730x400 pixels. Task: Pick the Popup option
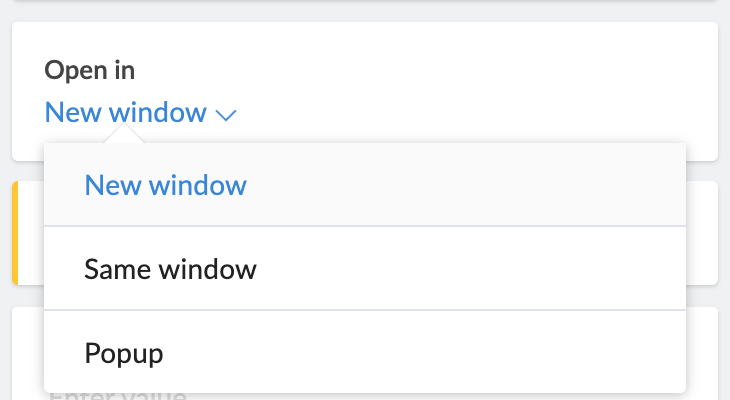click(x=124, y=353)
